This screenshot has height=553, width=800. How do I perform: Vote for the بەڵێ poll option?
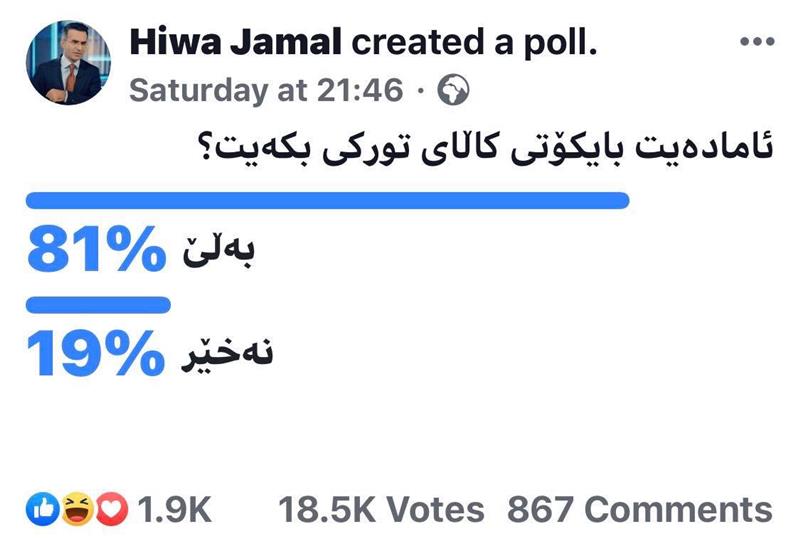pos(219,253)
